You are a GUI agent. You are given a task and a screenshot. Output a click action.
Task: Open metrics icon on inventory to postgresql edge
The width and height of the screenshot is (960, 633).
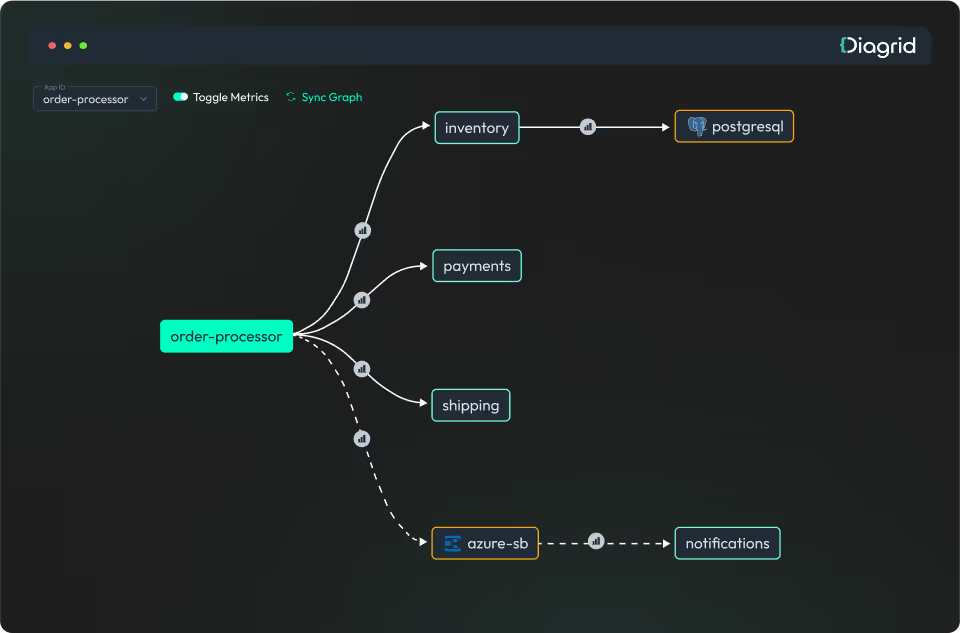[x=587, y=126]
